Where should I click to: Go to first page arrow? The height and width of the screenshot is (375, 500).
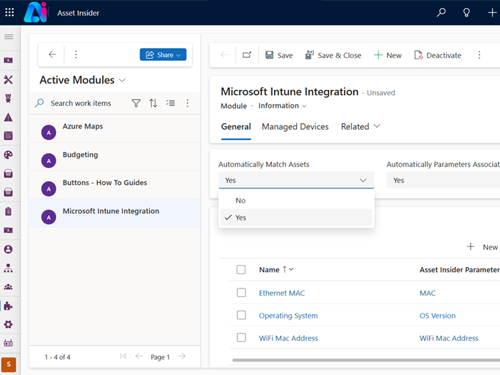pos(123,356)
